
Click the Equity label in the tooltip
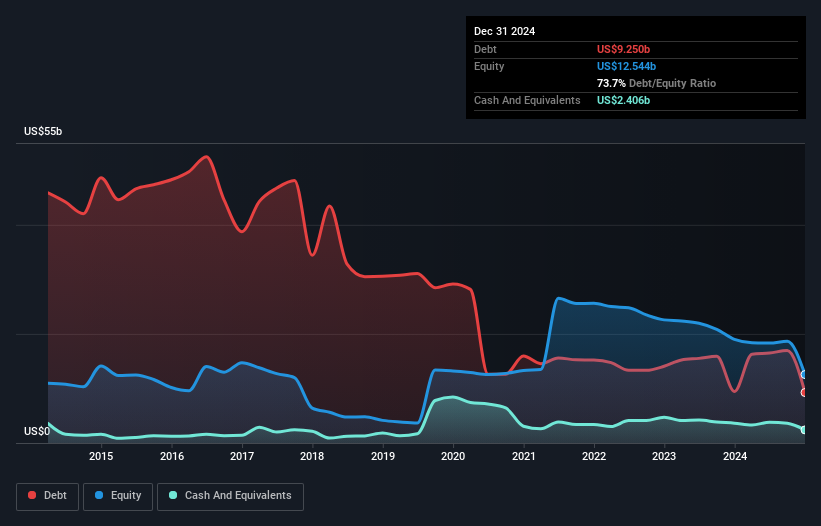(489, 66)
